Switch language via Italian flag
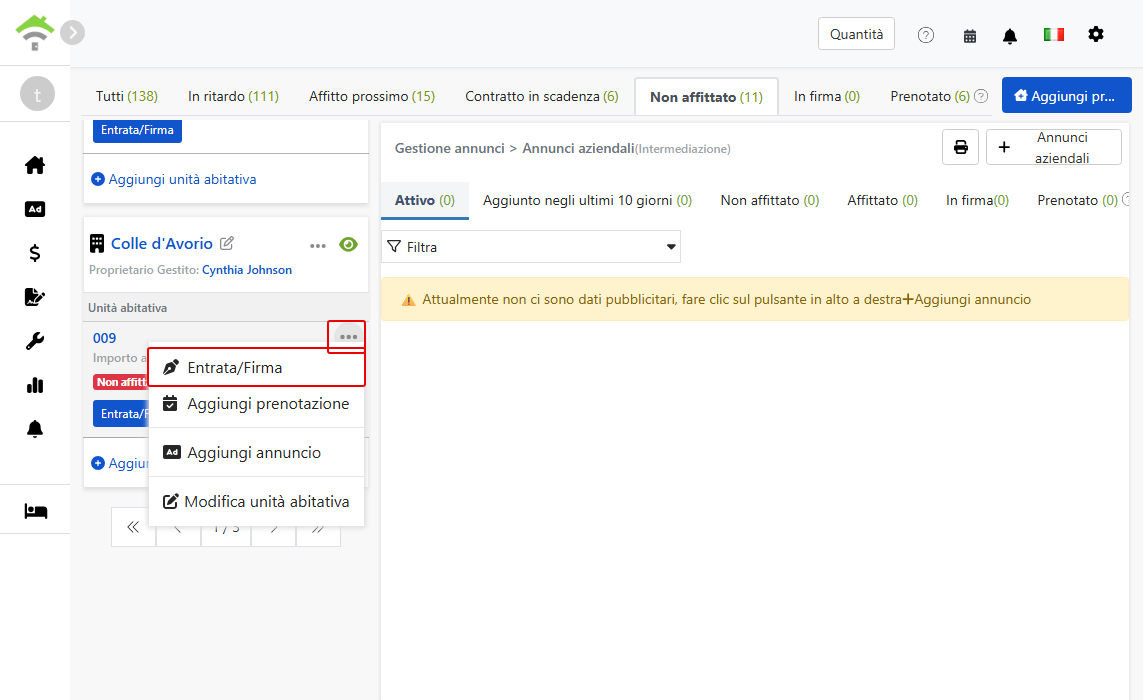This screenshot has width=1143, height=700. pos(1053,34)
